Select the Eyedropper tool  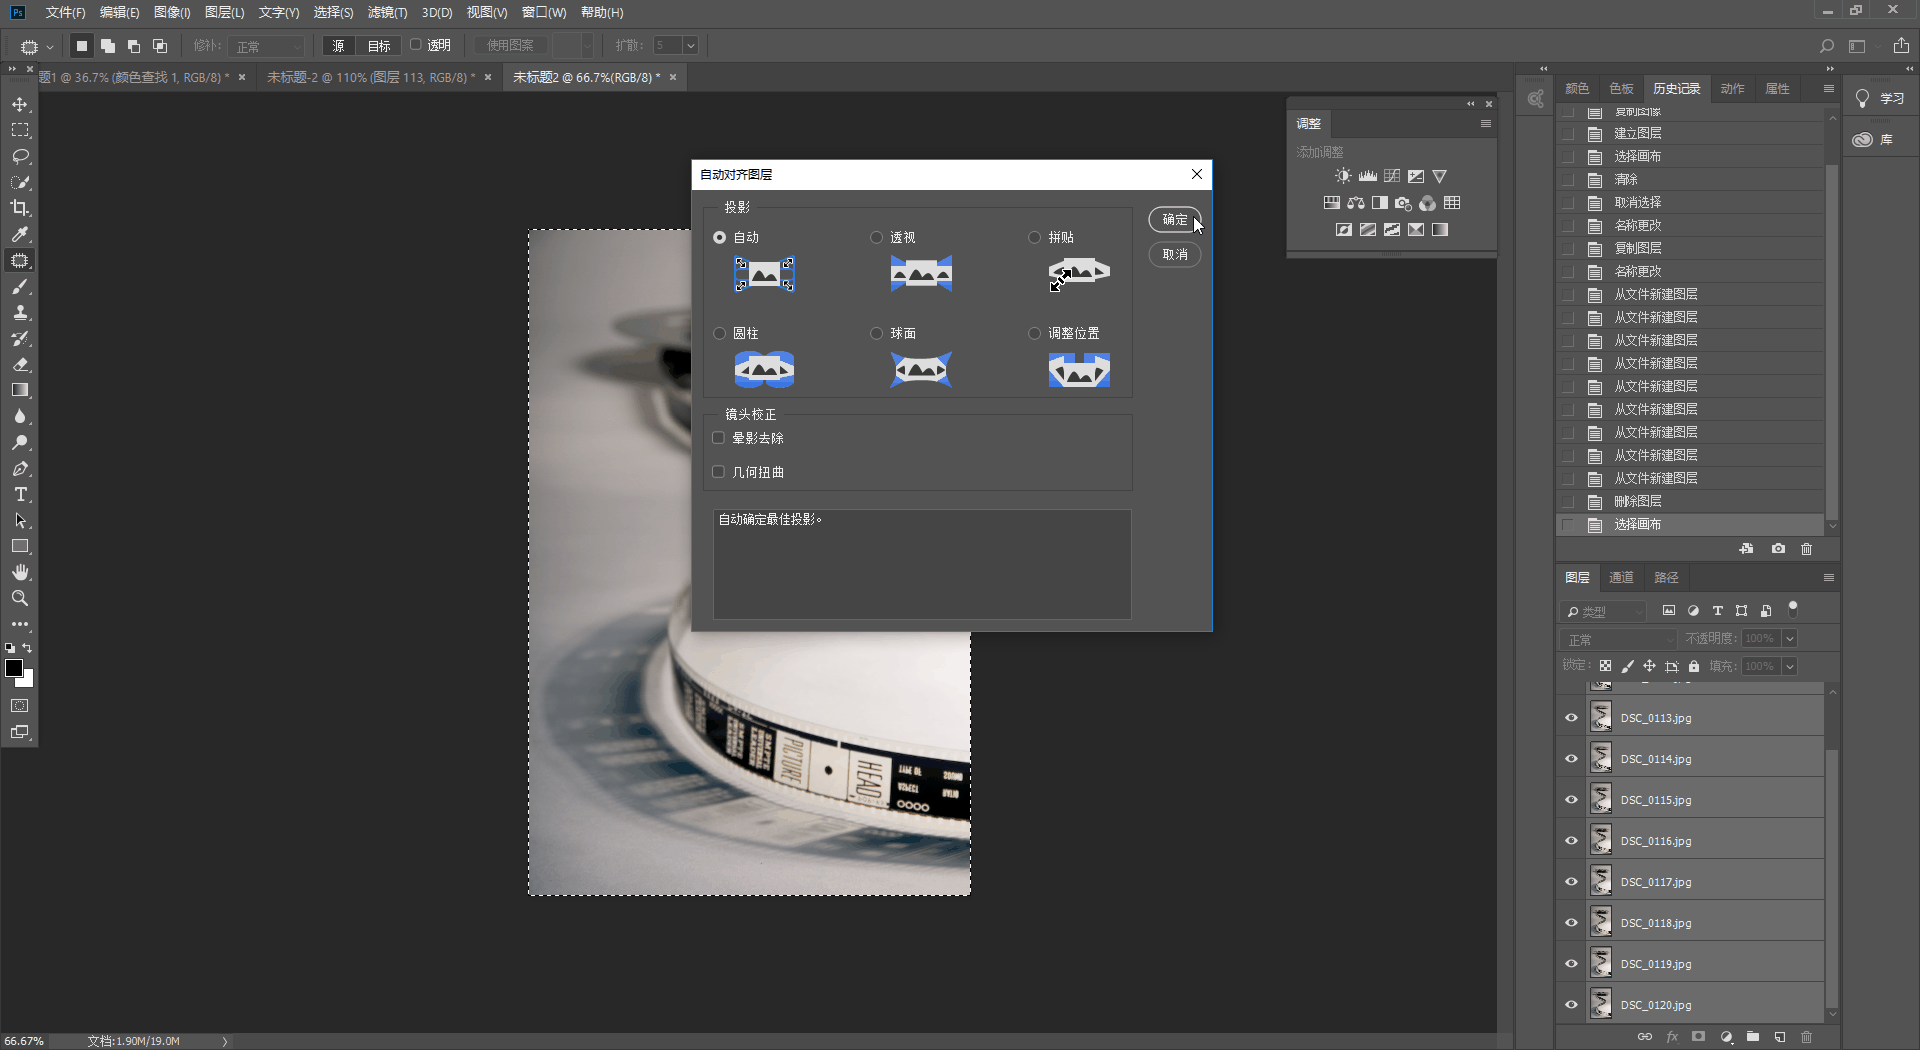click(20, 235)
